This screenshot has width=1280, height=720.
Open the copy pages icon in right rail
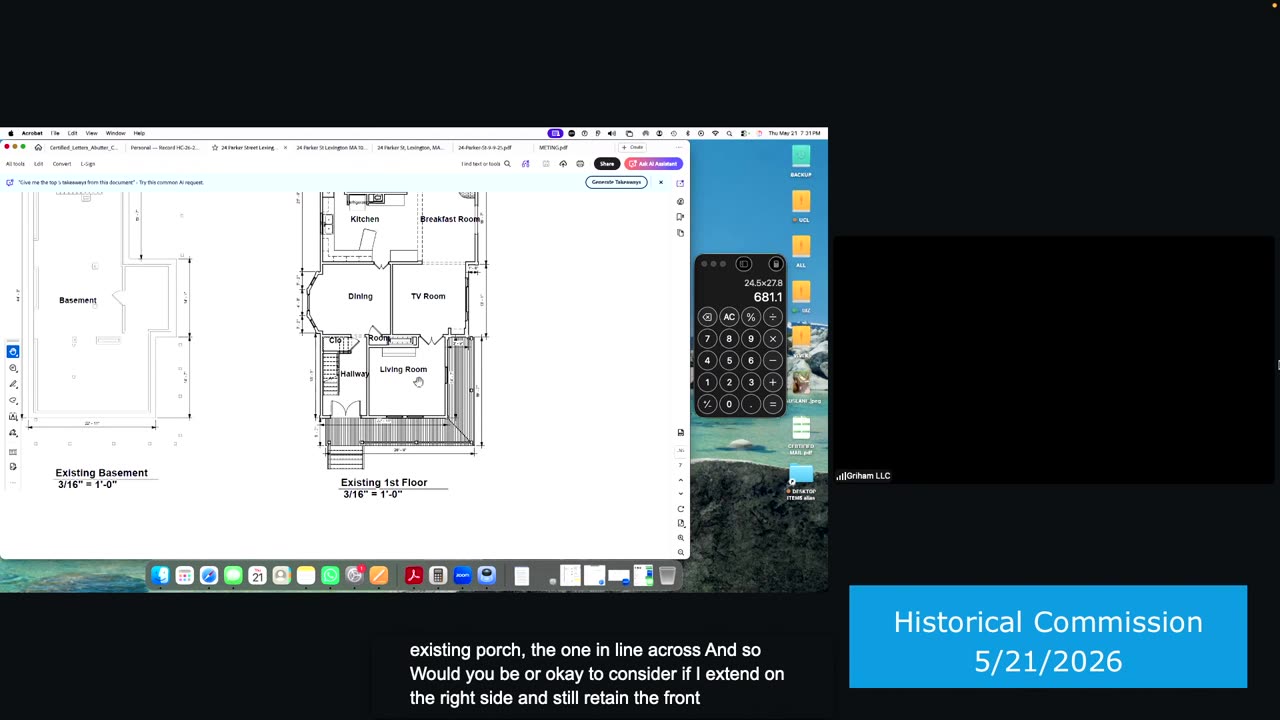pos(681,232)
